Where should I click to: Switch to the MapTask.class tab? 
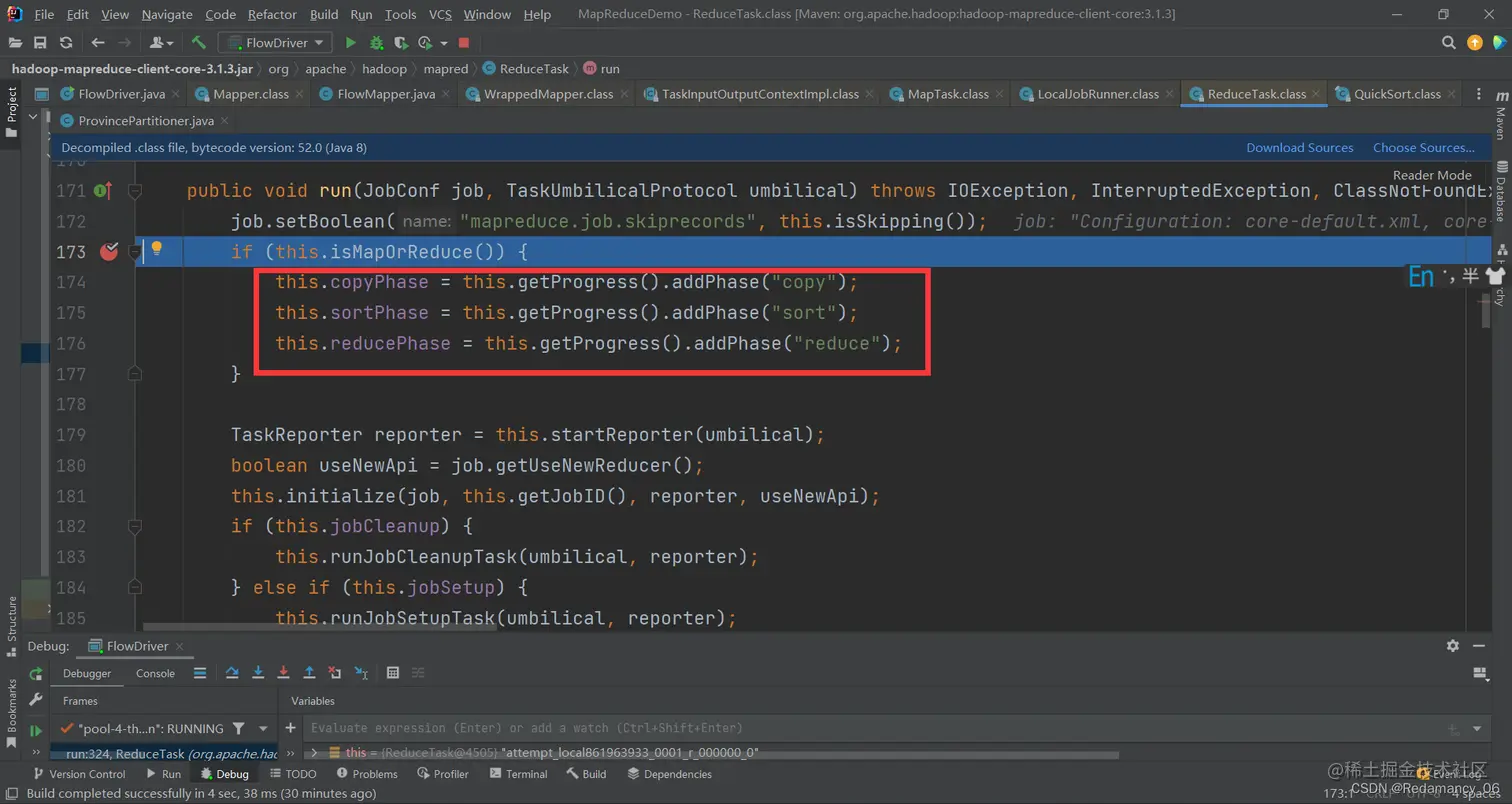pyautogui.click(x=947, y=94)
